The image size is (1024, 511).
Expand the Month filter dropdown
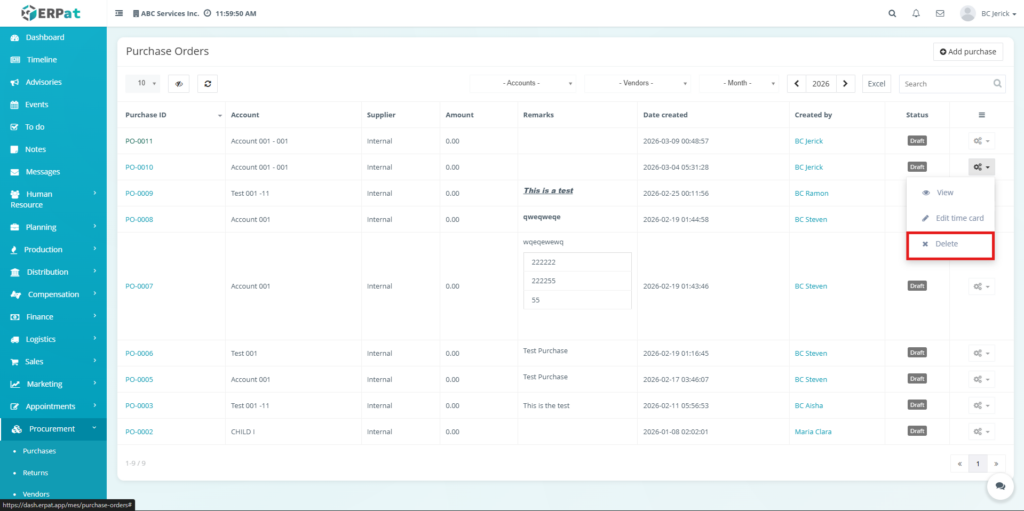coord(740,84)
